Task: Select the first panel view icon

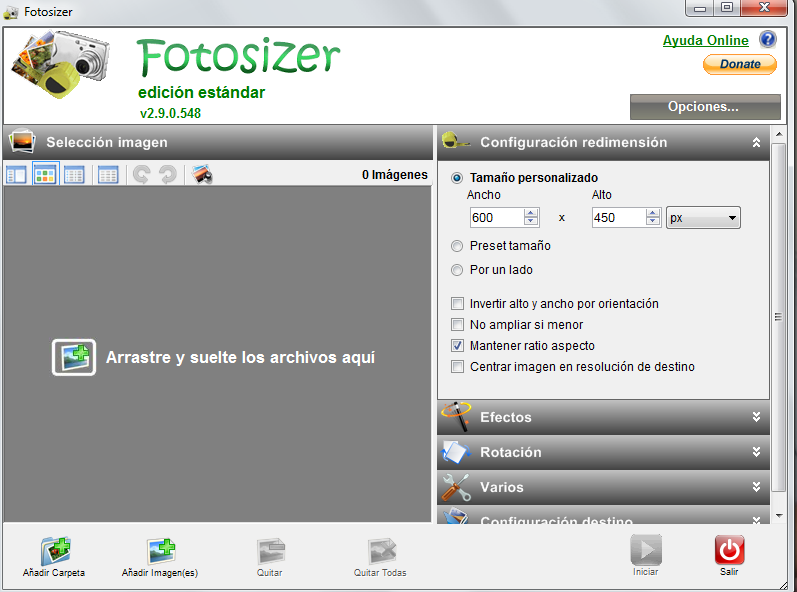Action: (x=16, y=175)
